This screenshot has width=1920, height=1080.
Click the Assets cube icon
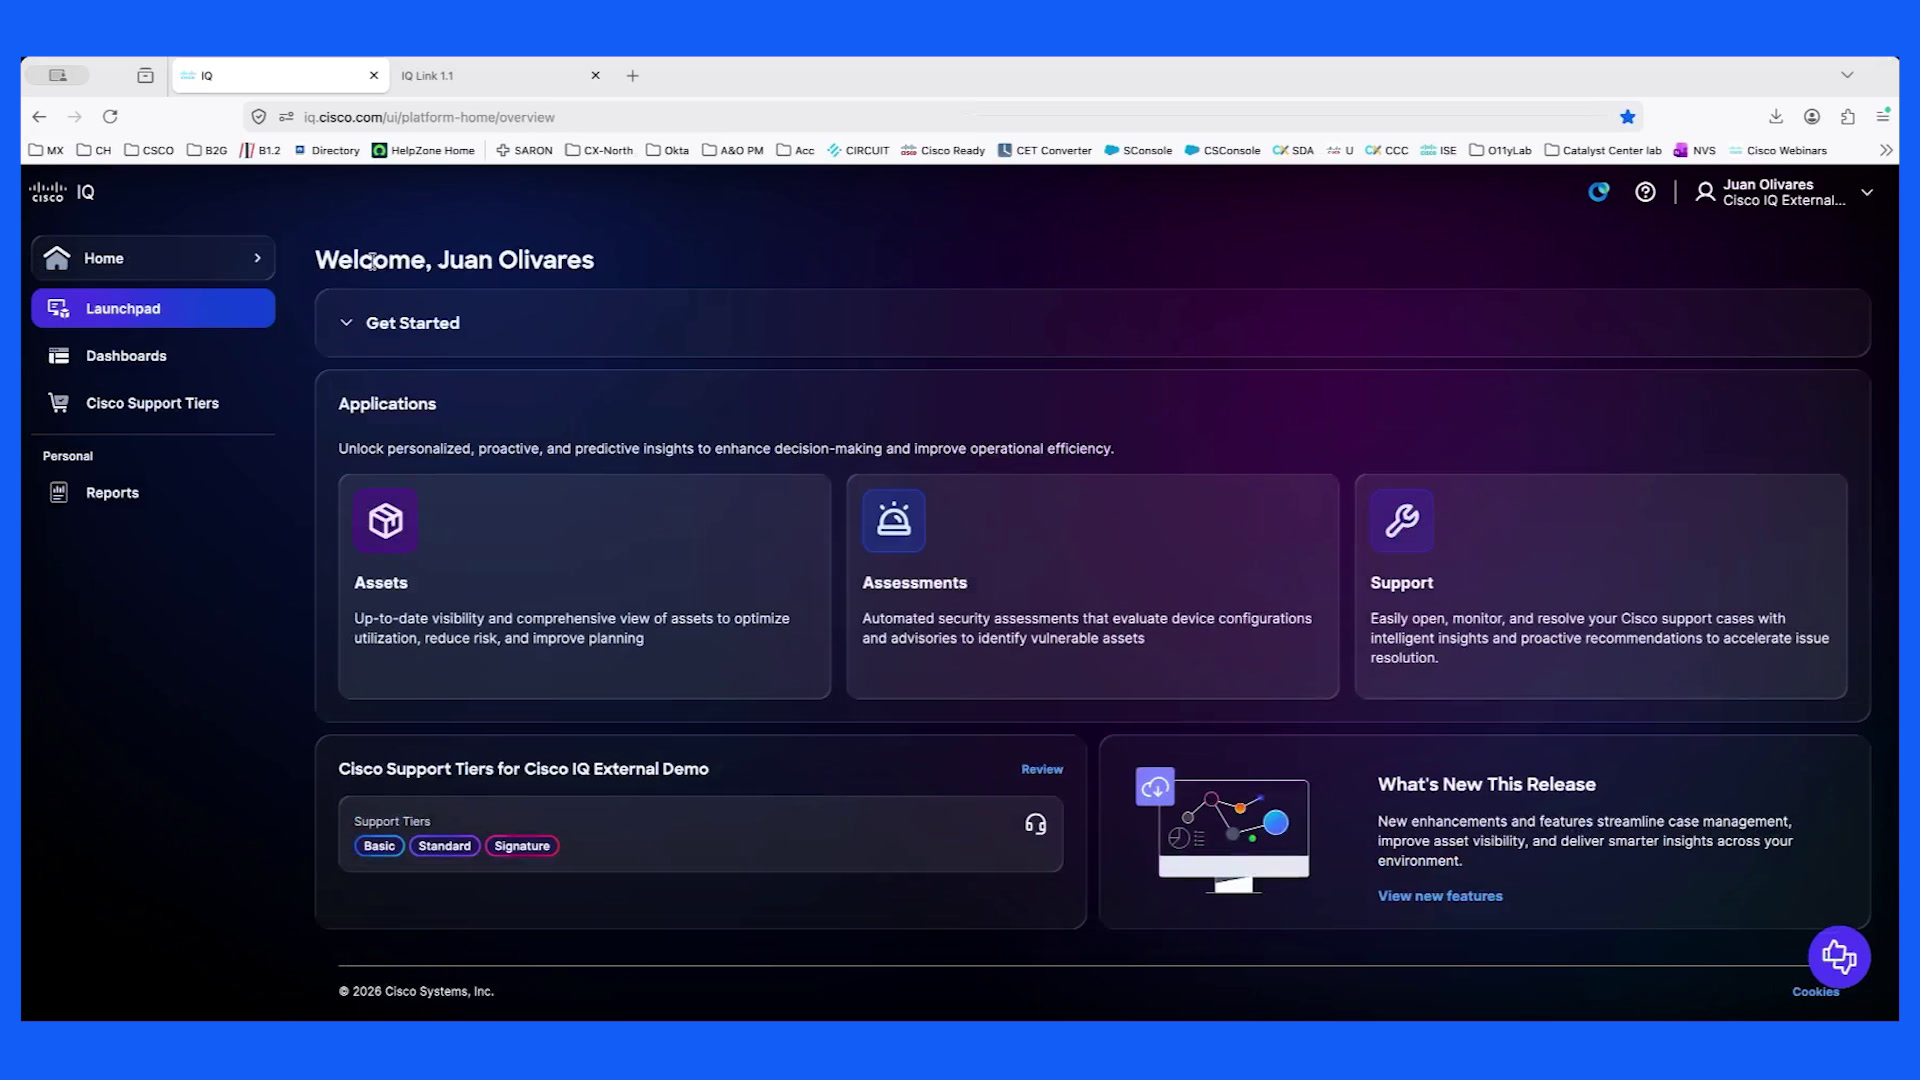click(x=385, y=520)
